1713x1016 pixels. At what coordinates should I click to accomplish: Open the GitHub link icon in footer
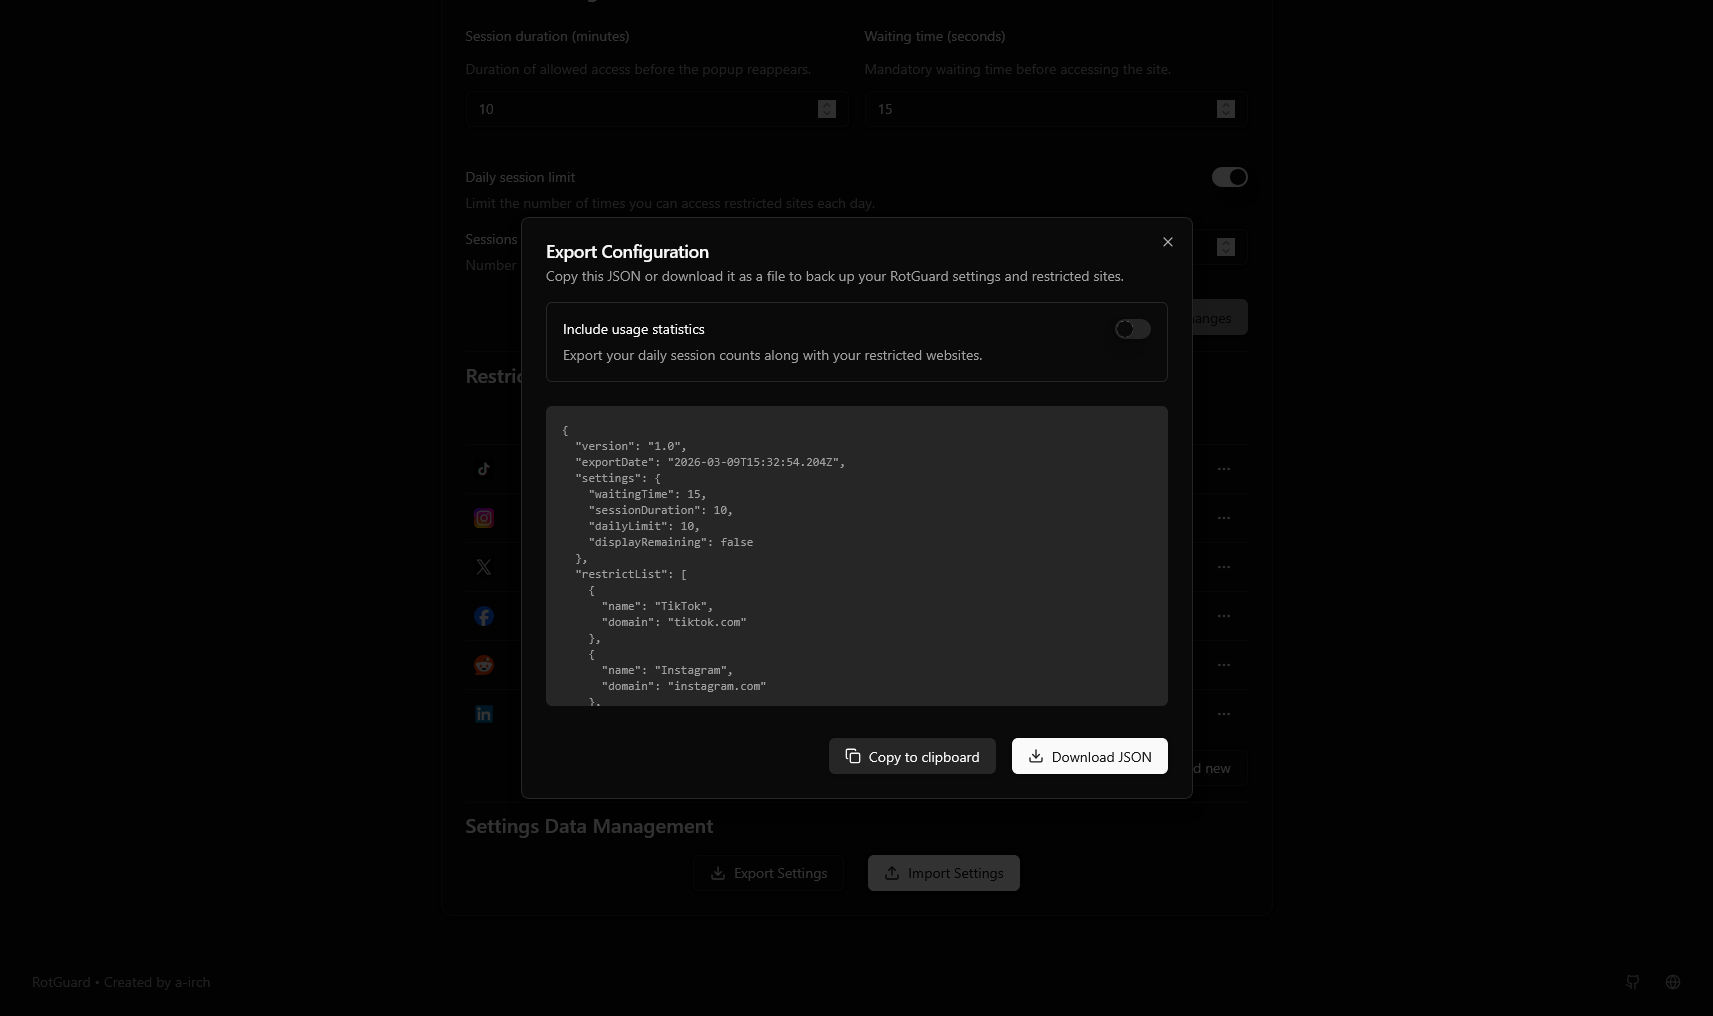coord(1633,982)
